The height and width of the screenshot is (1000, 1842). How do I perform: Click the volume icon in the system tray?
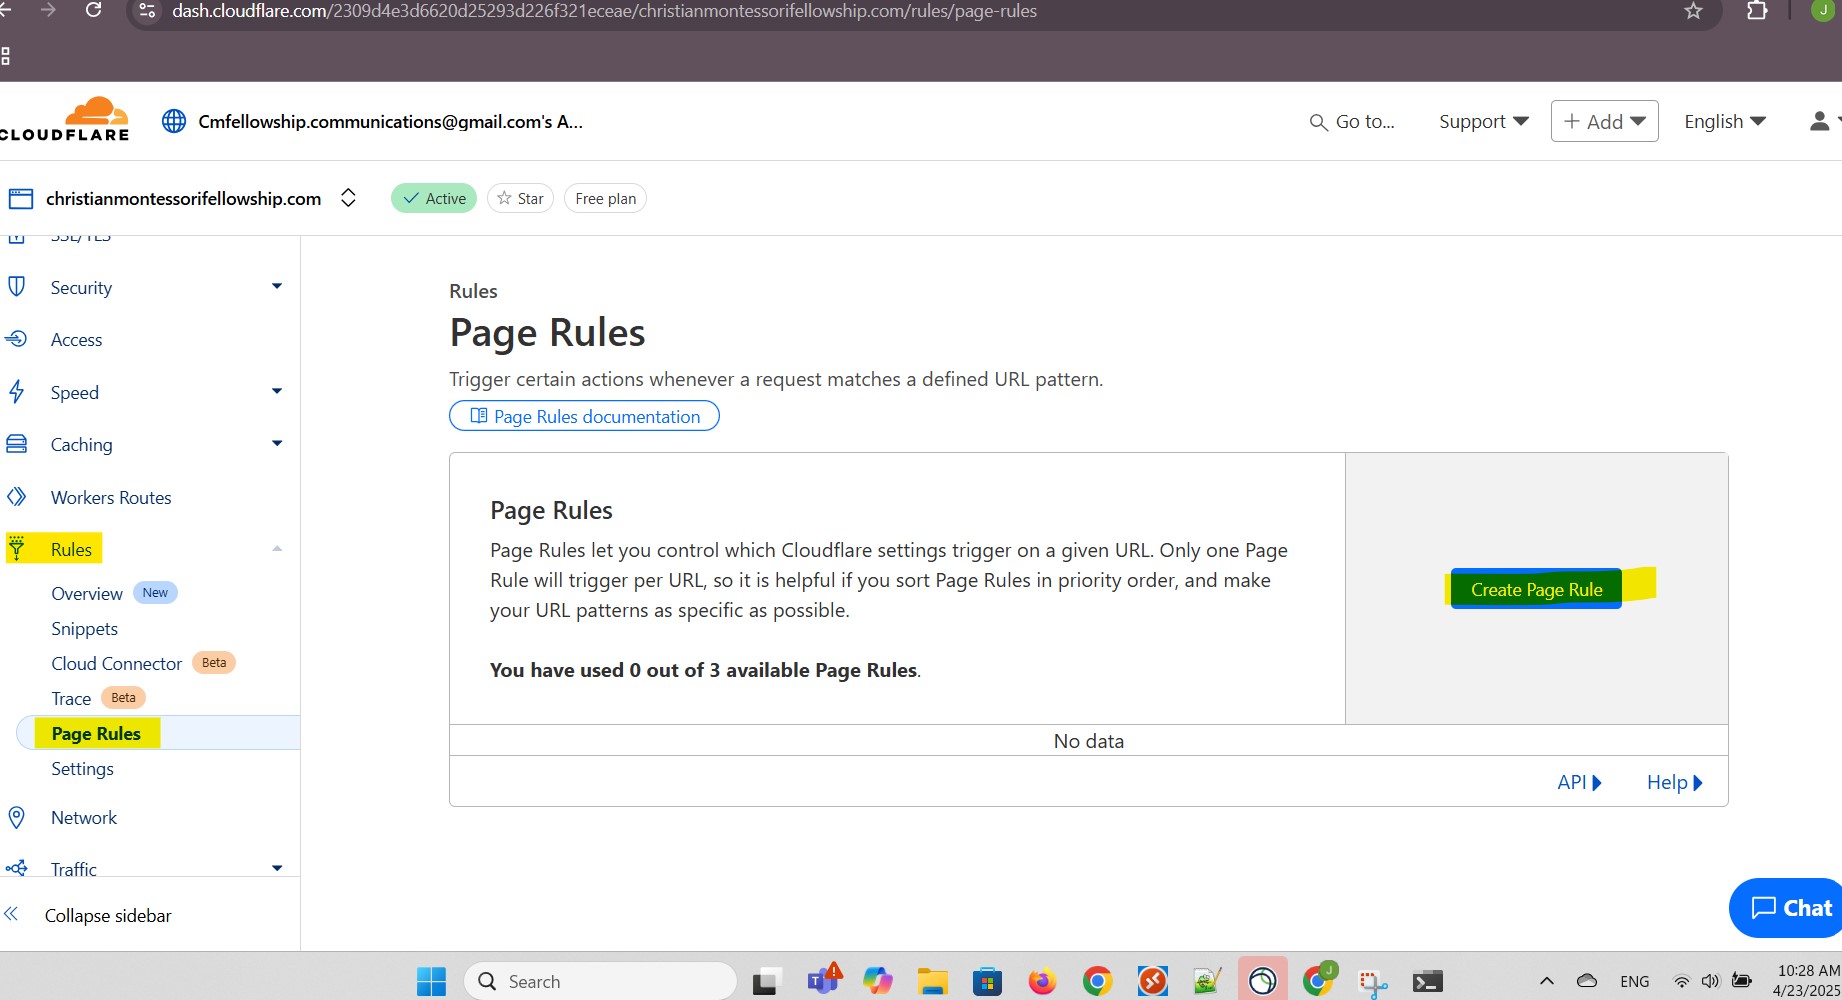click(x=1711, y=981)
